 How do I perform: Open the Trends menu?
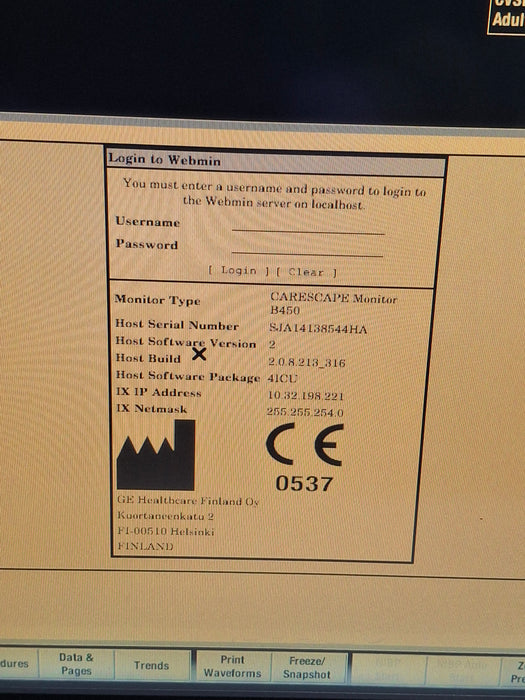pos(152,666)
